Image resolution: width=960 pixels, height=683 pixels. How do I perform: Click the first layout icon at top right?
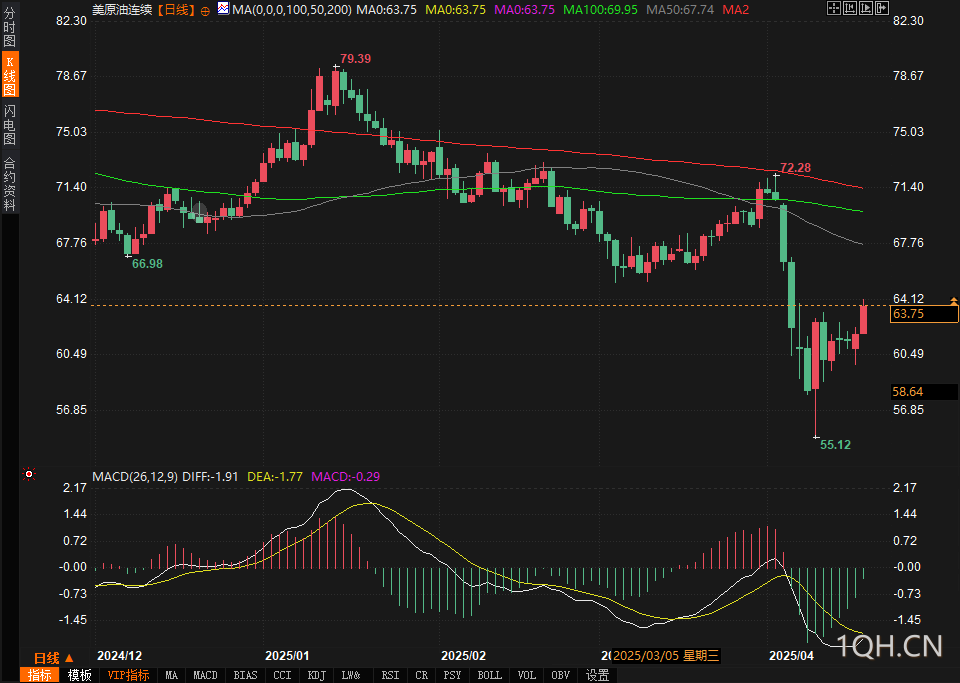pos(835,9)
